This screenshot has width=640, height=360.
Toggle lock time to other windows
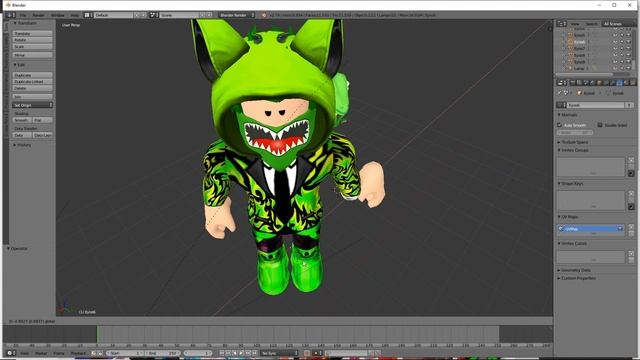[x=100, y=353]
